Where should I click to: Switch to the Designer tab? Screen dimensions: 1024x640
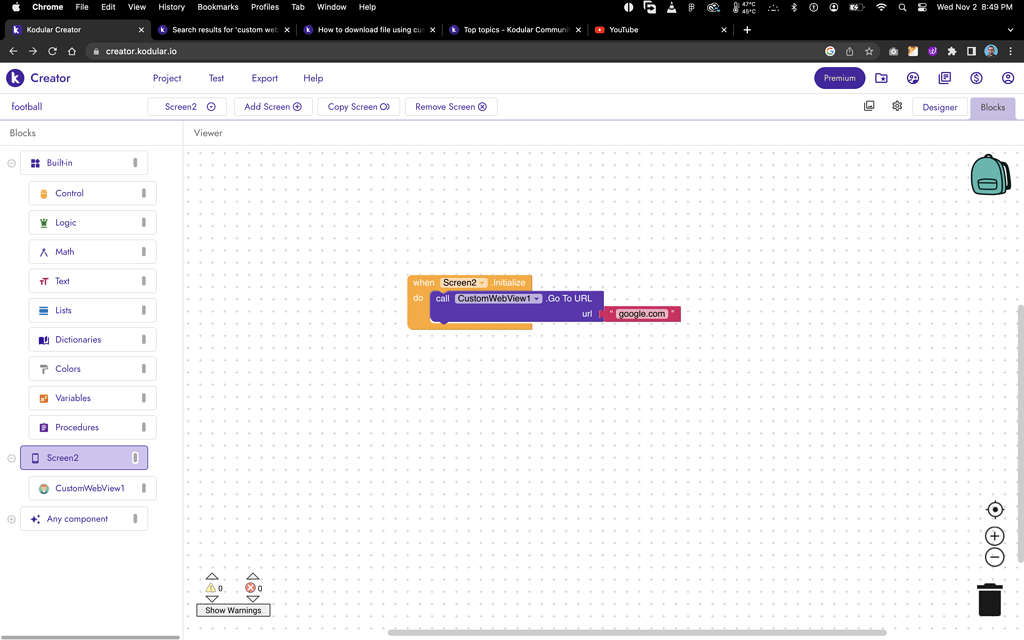(939, 106)
